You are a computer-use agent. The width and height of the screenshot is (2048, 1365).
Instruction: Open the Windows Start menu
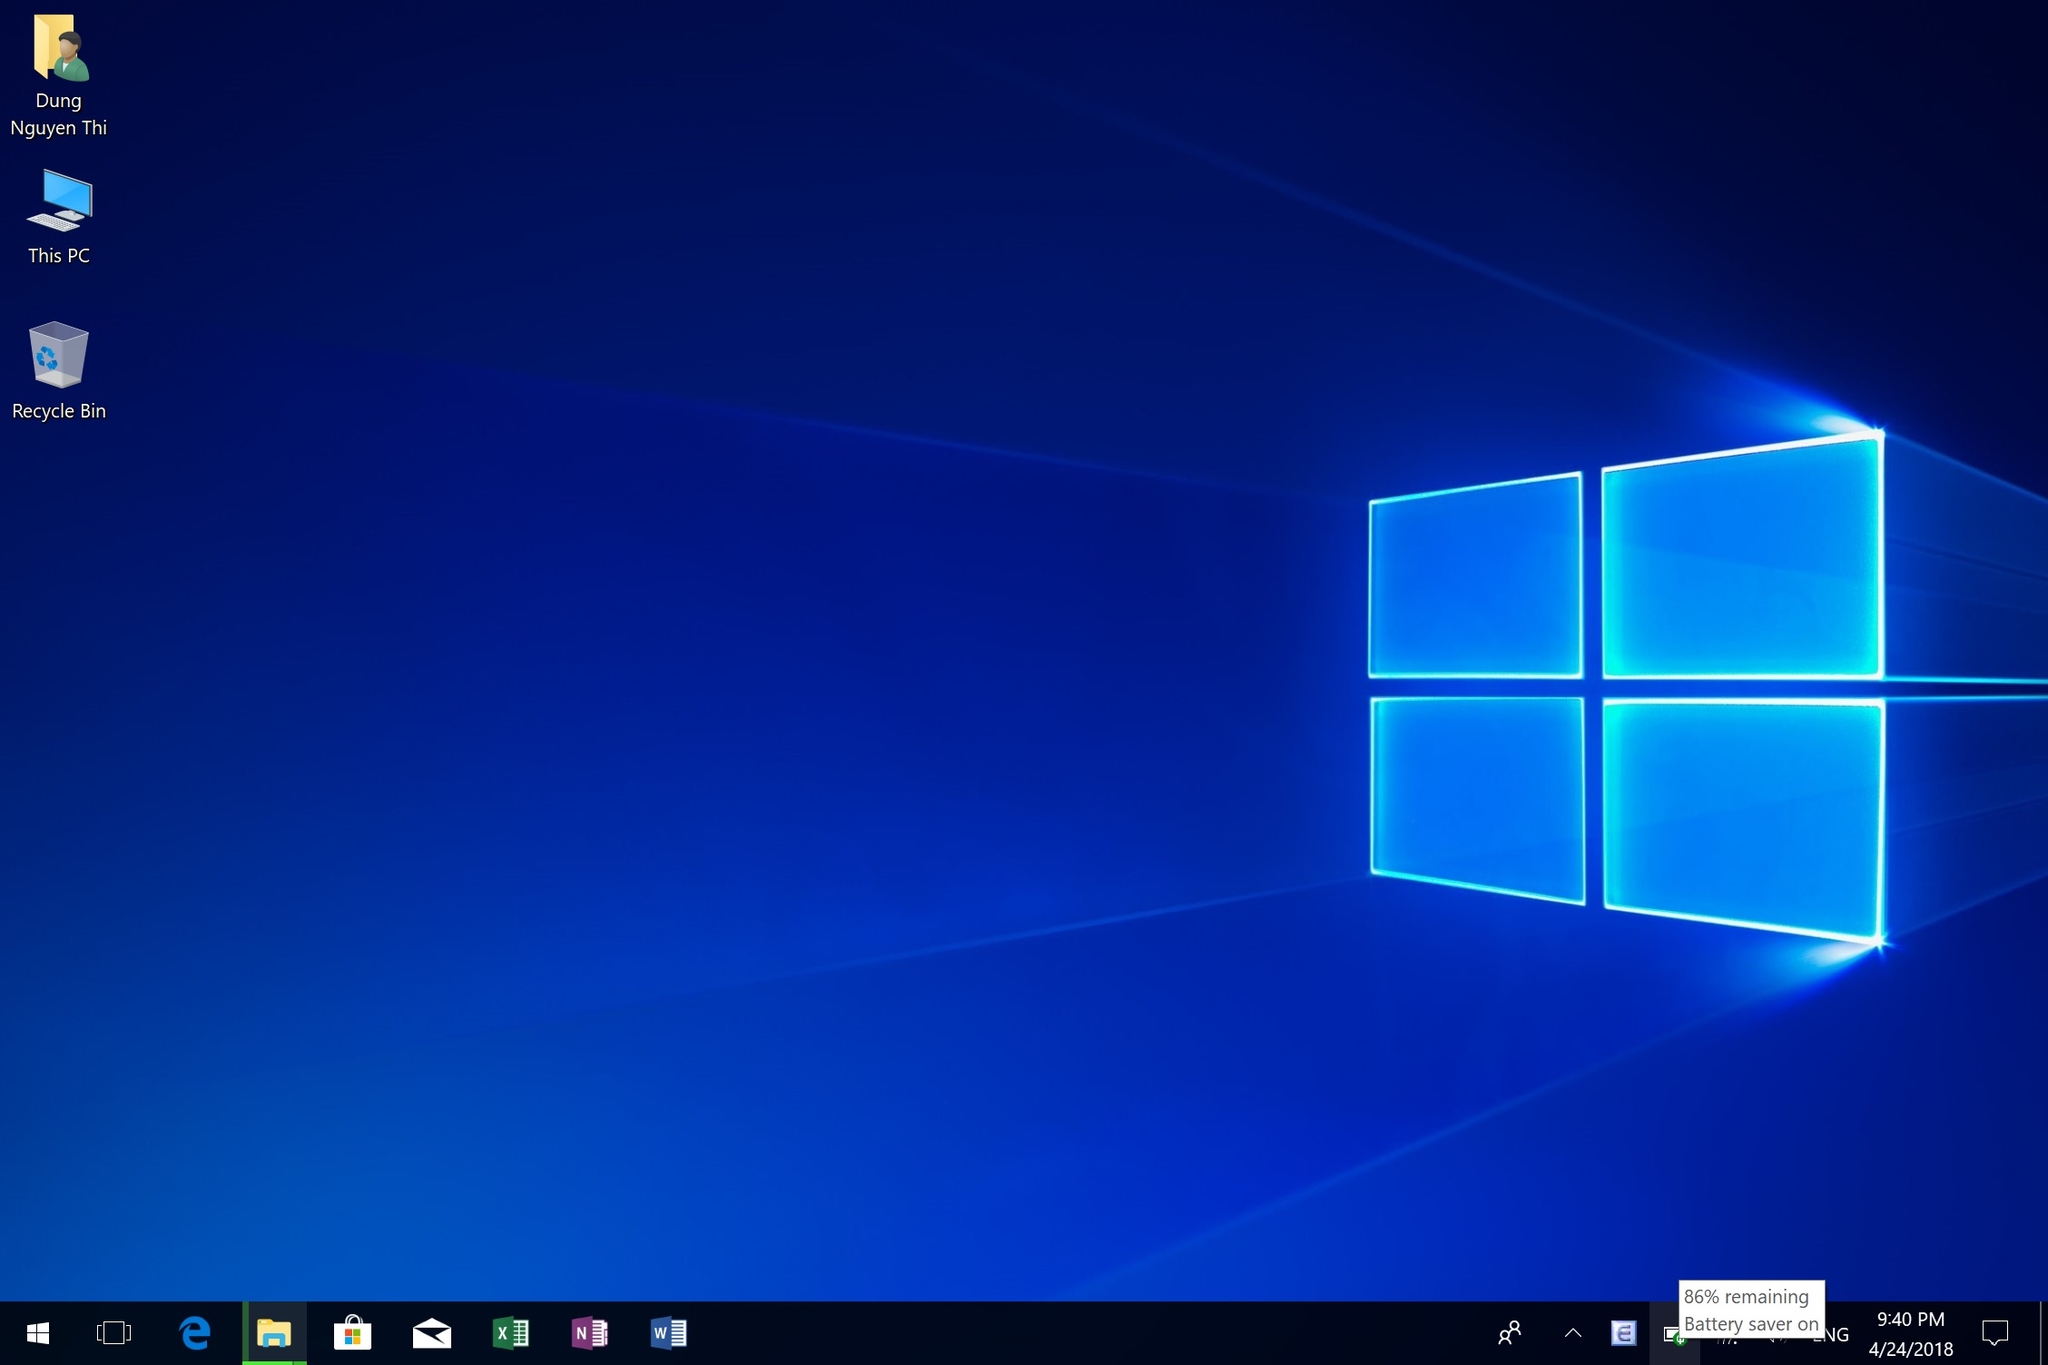38,1333
